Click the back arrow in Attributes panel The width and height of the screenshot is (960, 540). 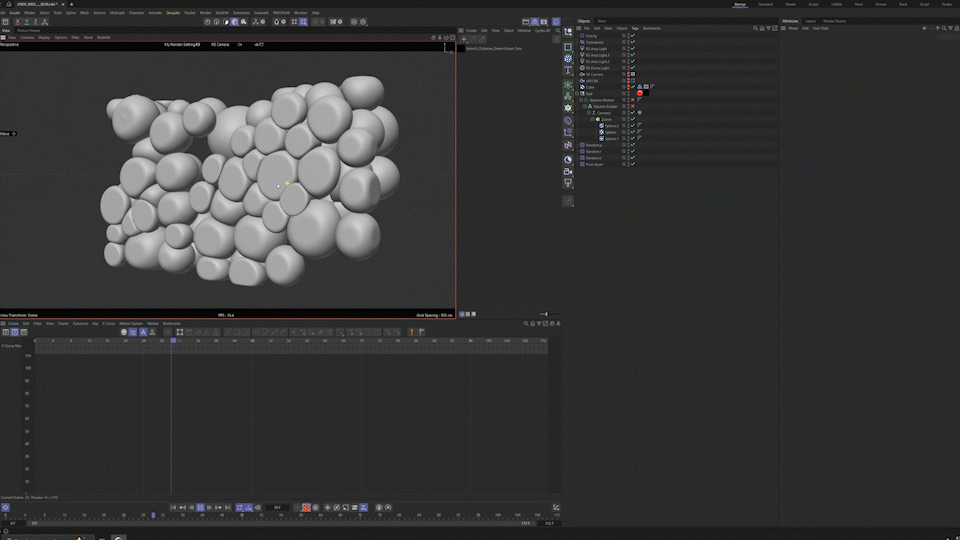924,28
